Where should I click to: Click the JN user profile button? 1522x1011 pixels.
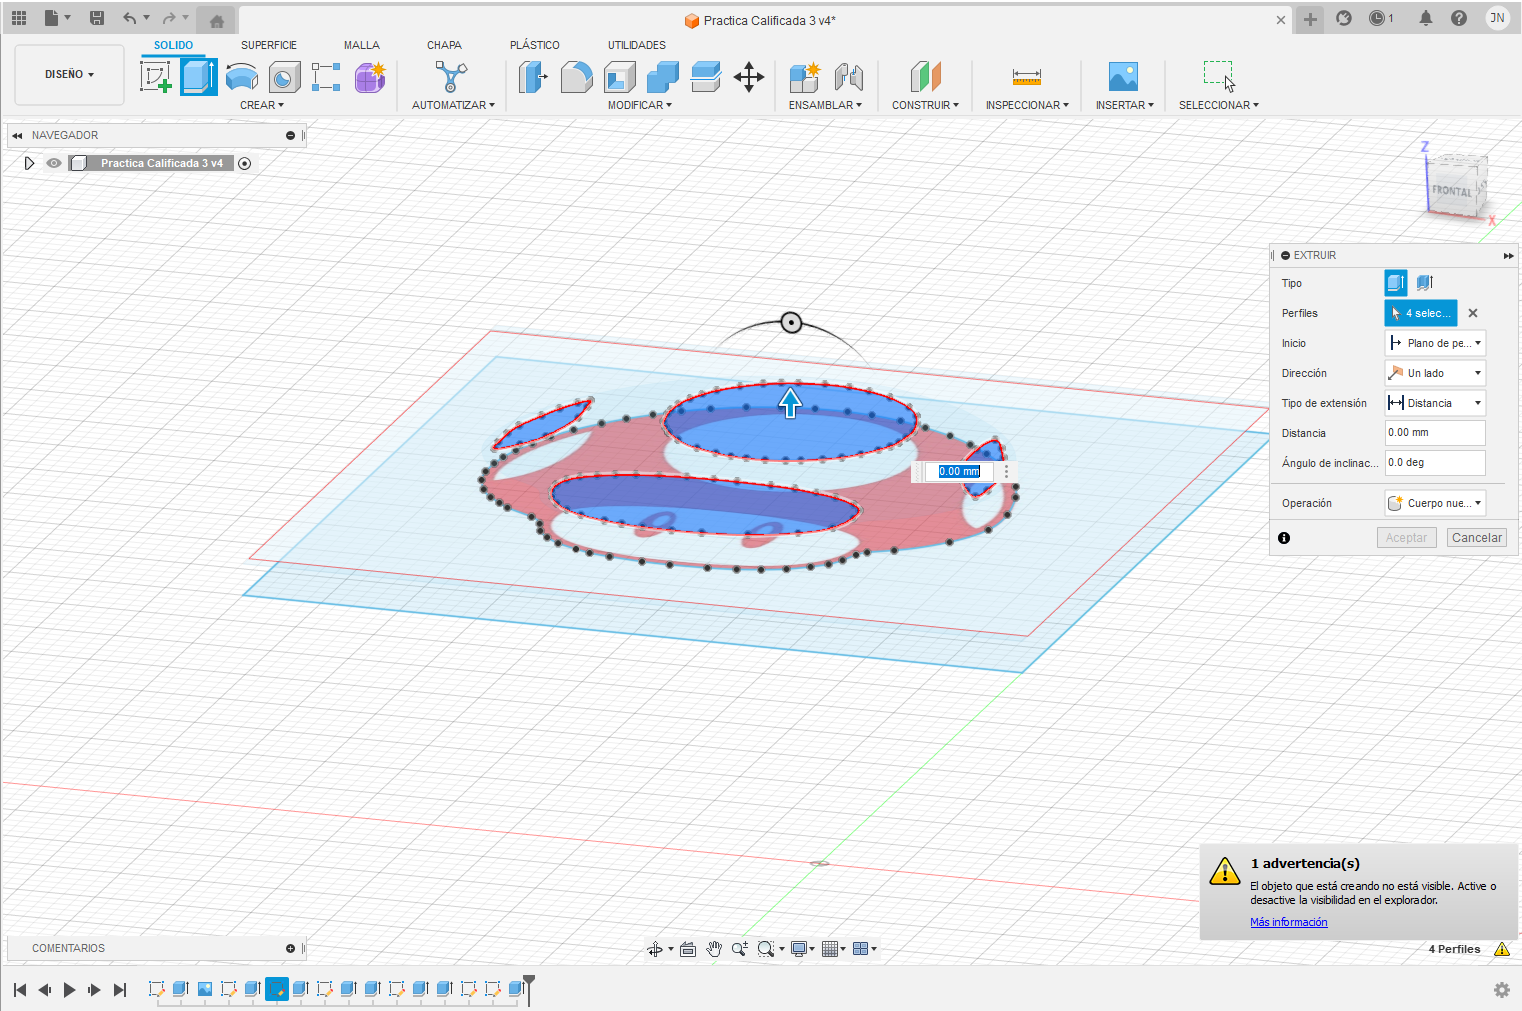(x=1497, y=18)
